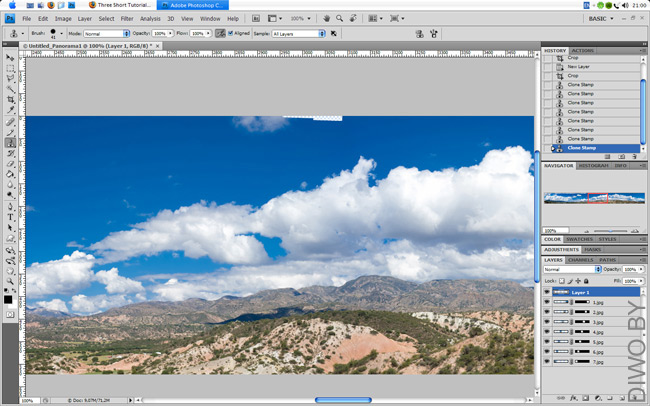Switch to the Actions panel tab
The height and width of the screenshot is (406, 650).
point(582,50)
